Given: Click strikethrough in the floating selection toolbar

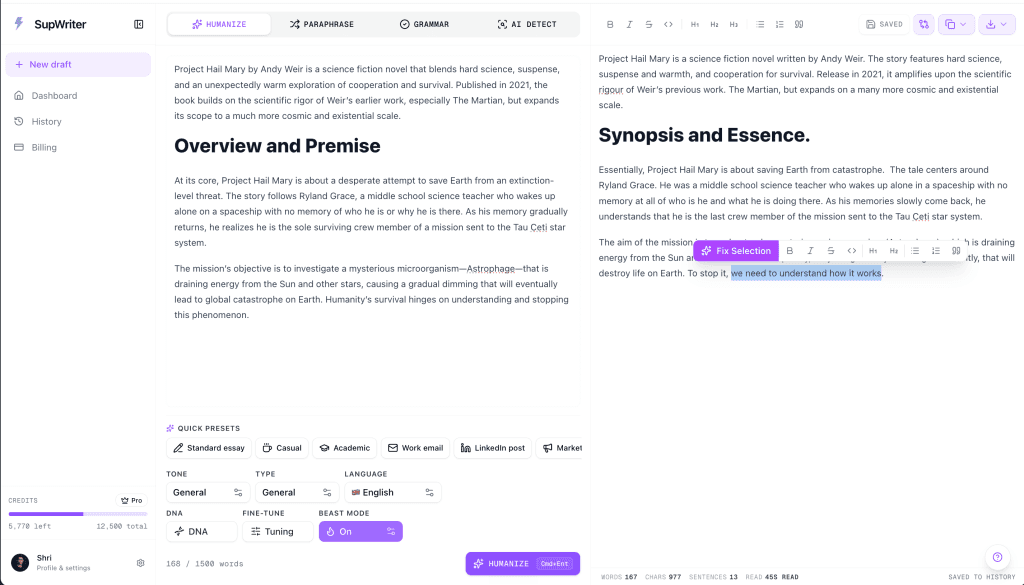Looking at the screenshot, I should coord(831,251).
